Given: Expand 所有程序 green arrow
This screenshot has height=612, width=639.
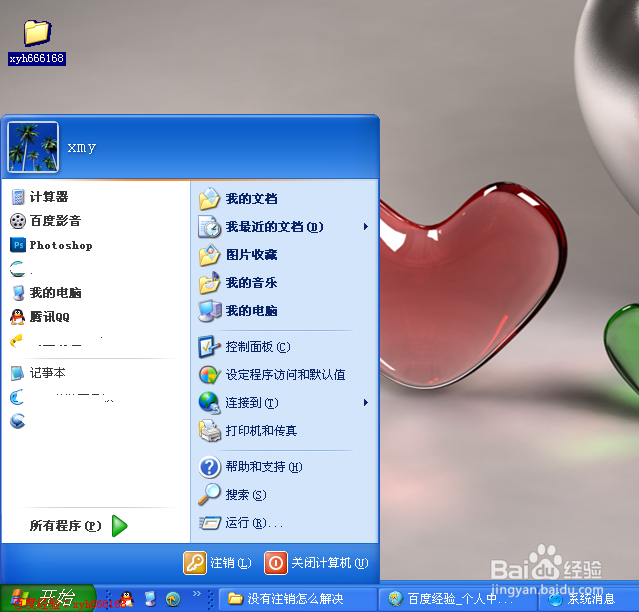Looking at the screenshot, I should 119,526.
